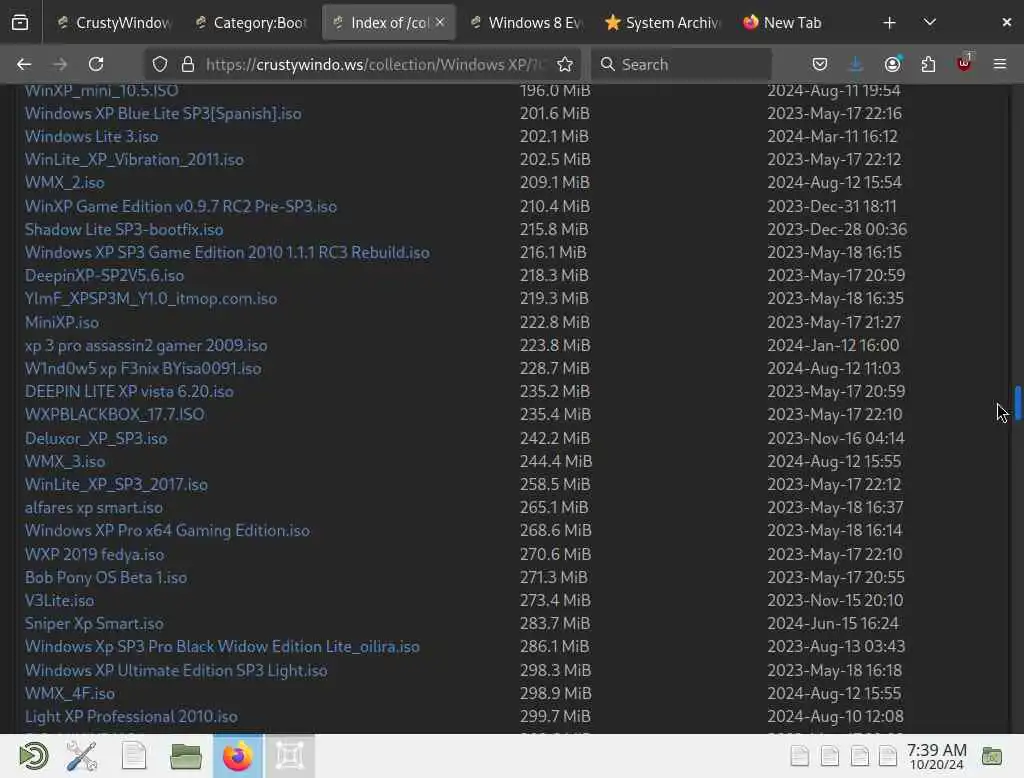Download Sniper Xp Smart.iso
1024x778 pixels.
[94, 624]
